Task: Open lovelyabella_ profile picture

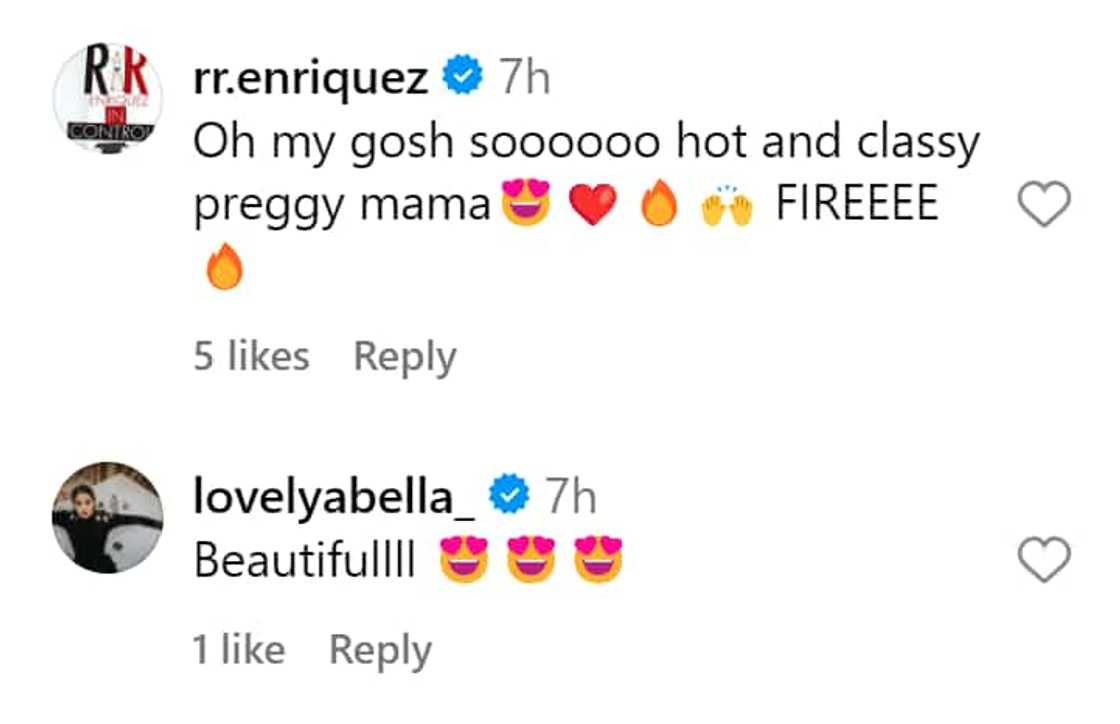Action: coord(107,517)
